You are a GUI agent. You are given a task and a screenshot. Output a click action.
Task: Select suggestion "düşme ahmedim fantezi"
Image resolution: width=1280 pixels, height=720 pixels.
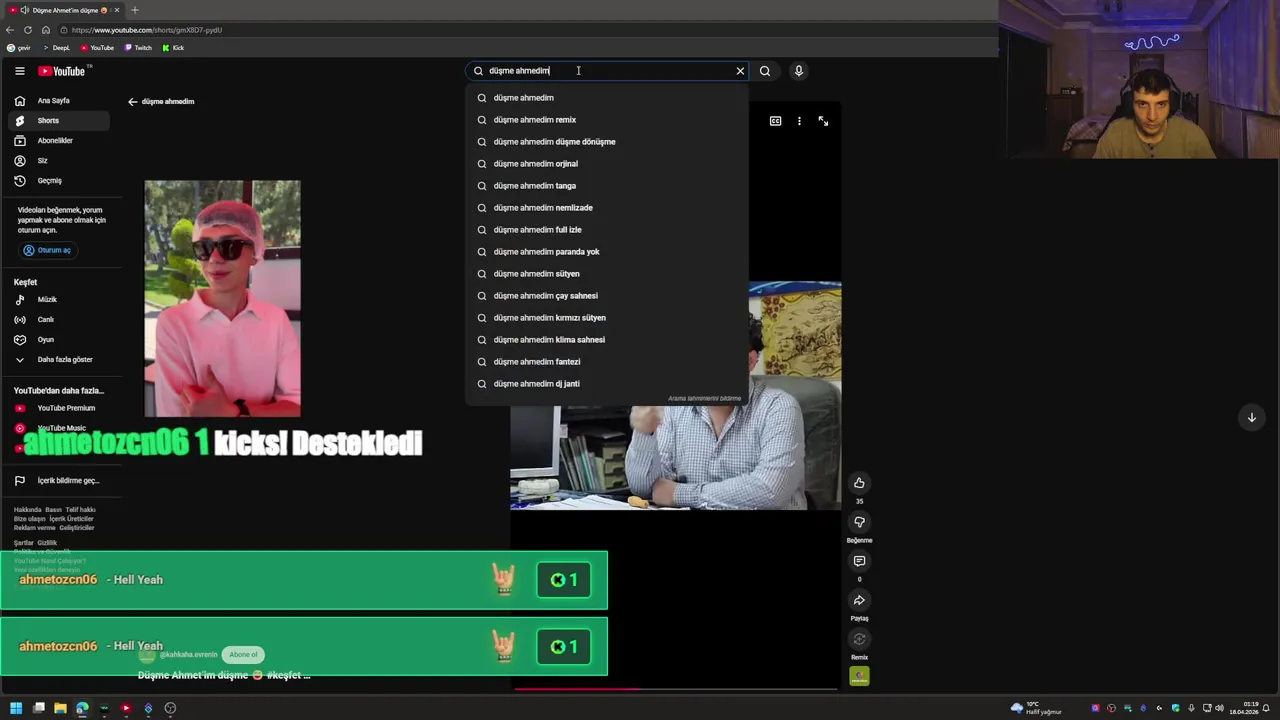pos(607,362)
